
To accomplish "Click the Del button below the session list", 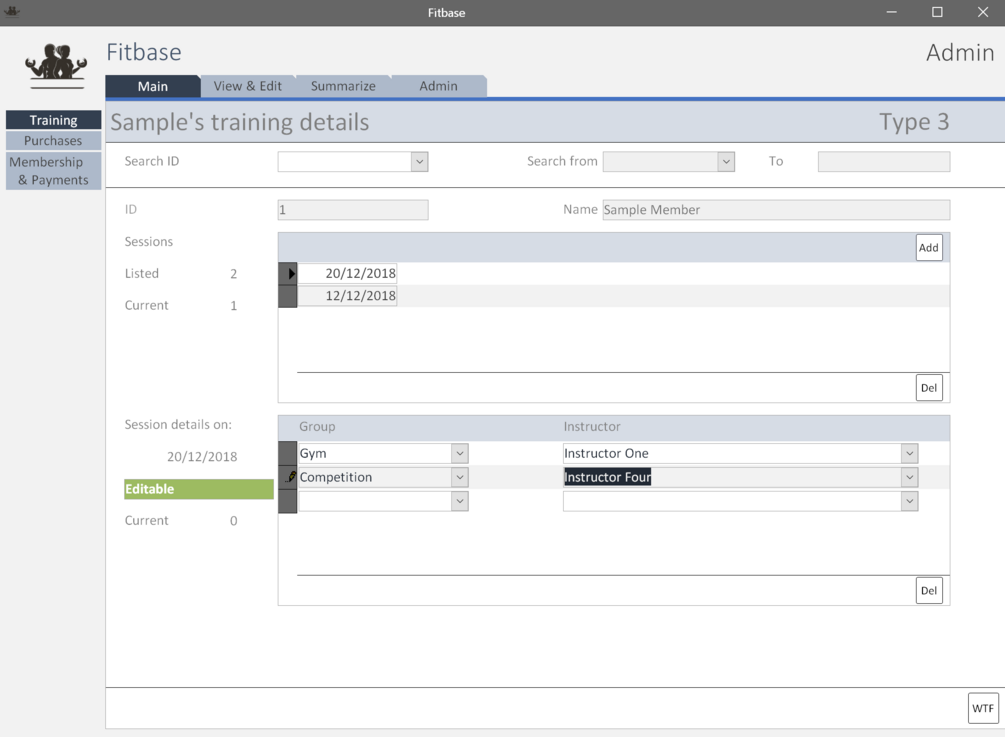I will coord(928,387).
